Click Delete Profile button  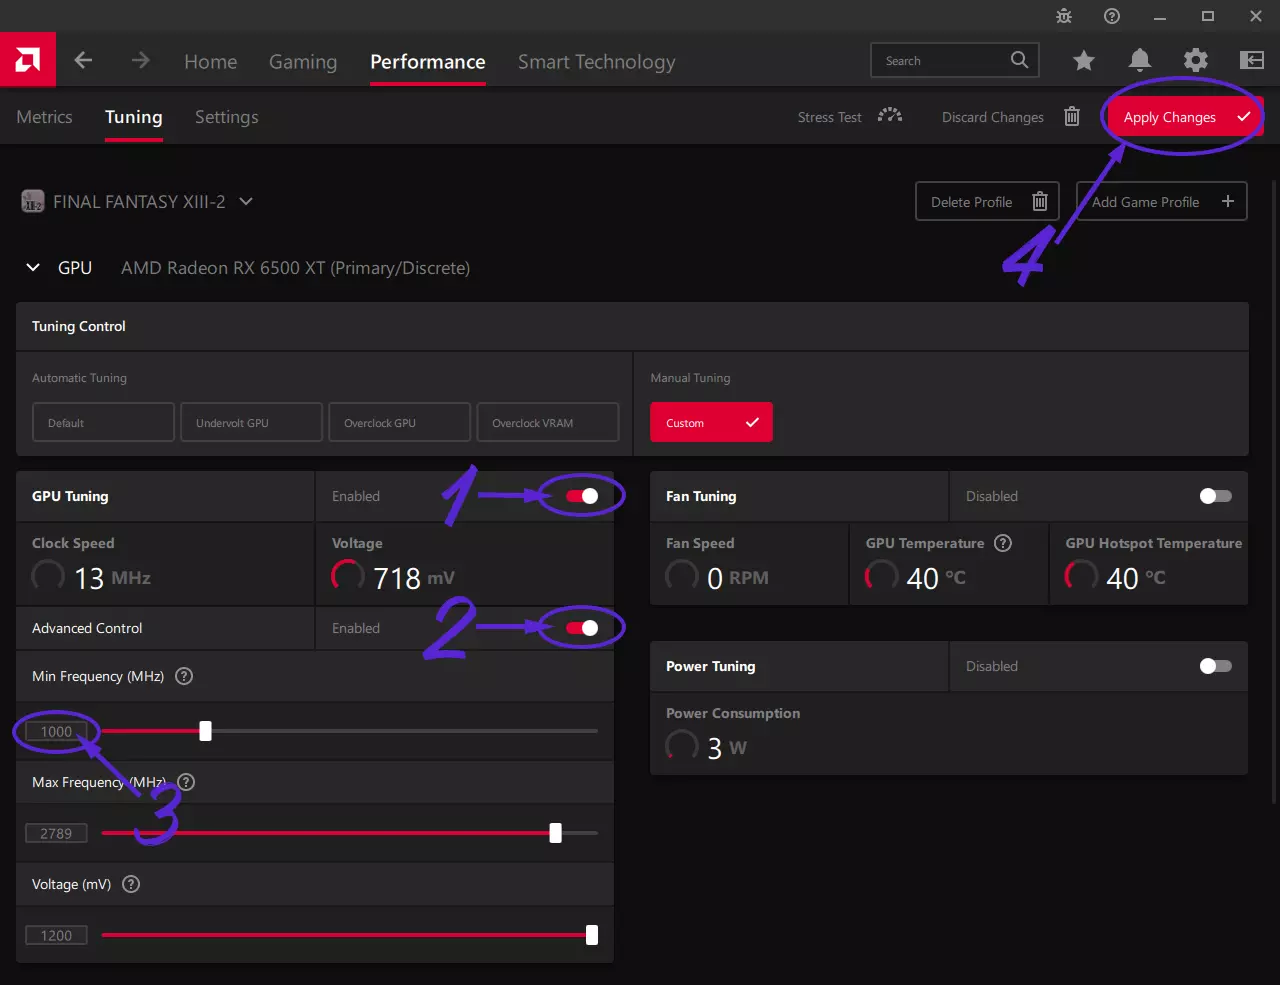[x=987, y=201]
